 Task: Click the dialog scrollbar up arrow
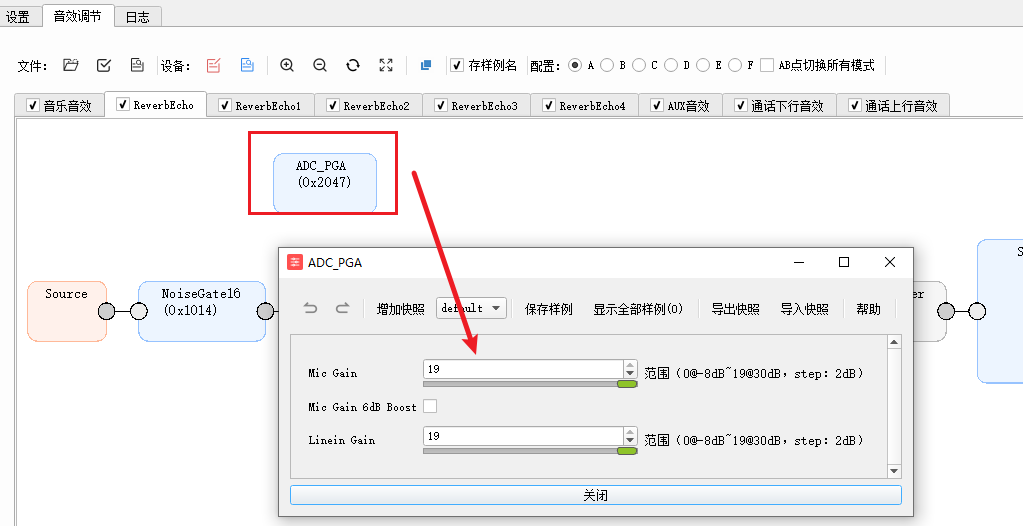pos(894,342)
